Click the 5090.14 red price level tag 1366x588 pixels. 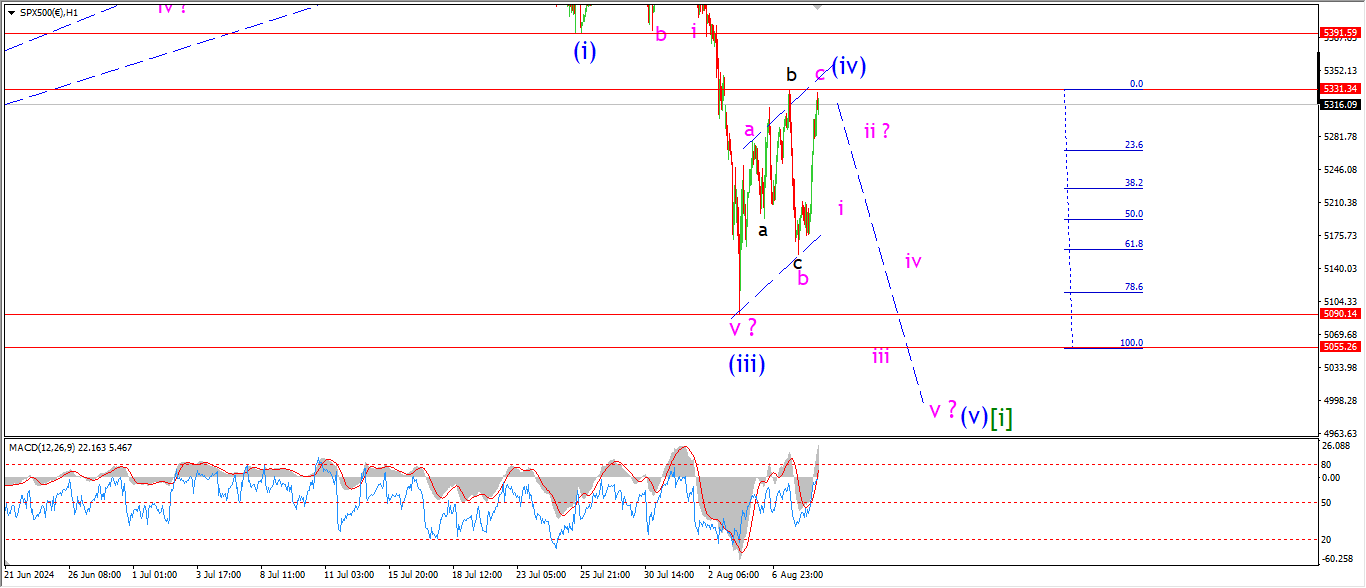(1340, 313)
